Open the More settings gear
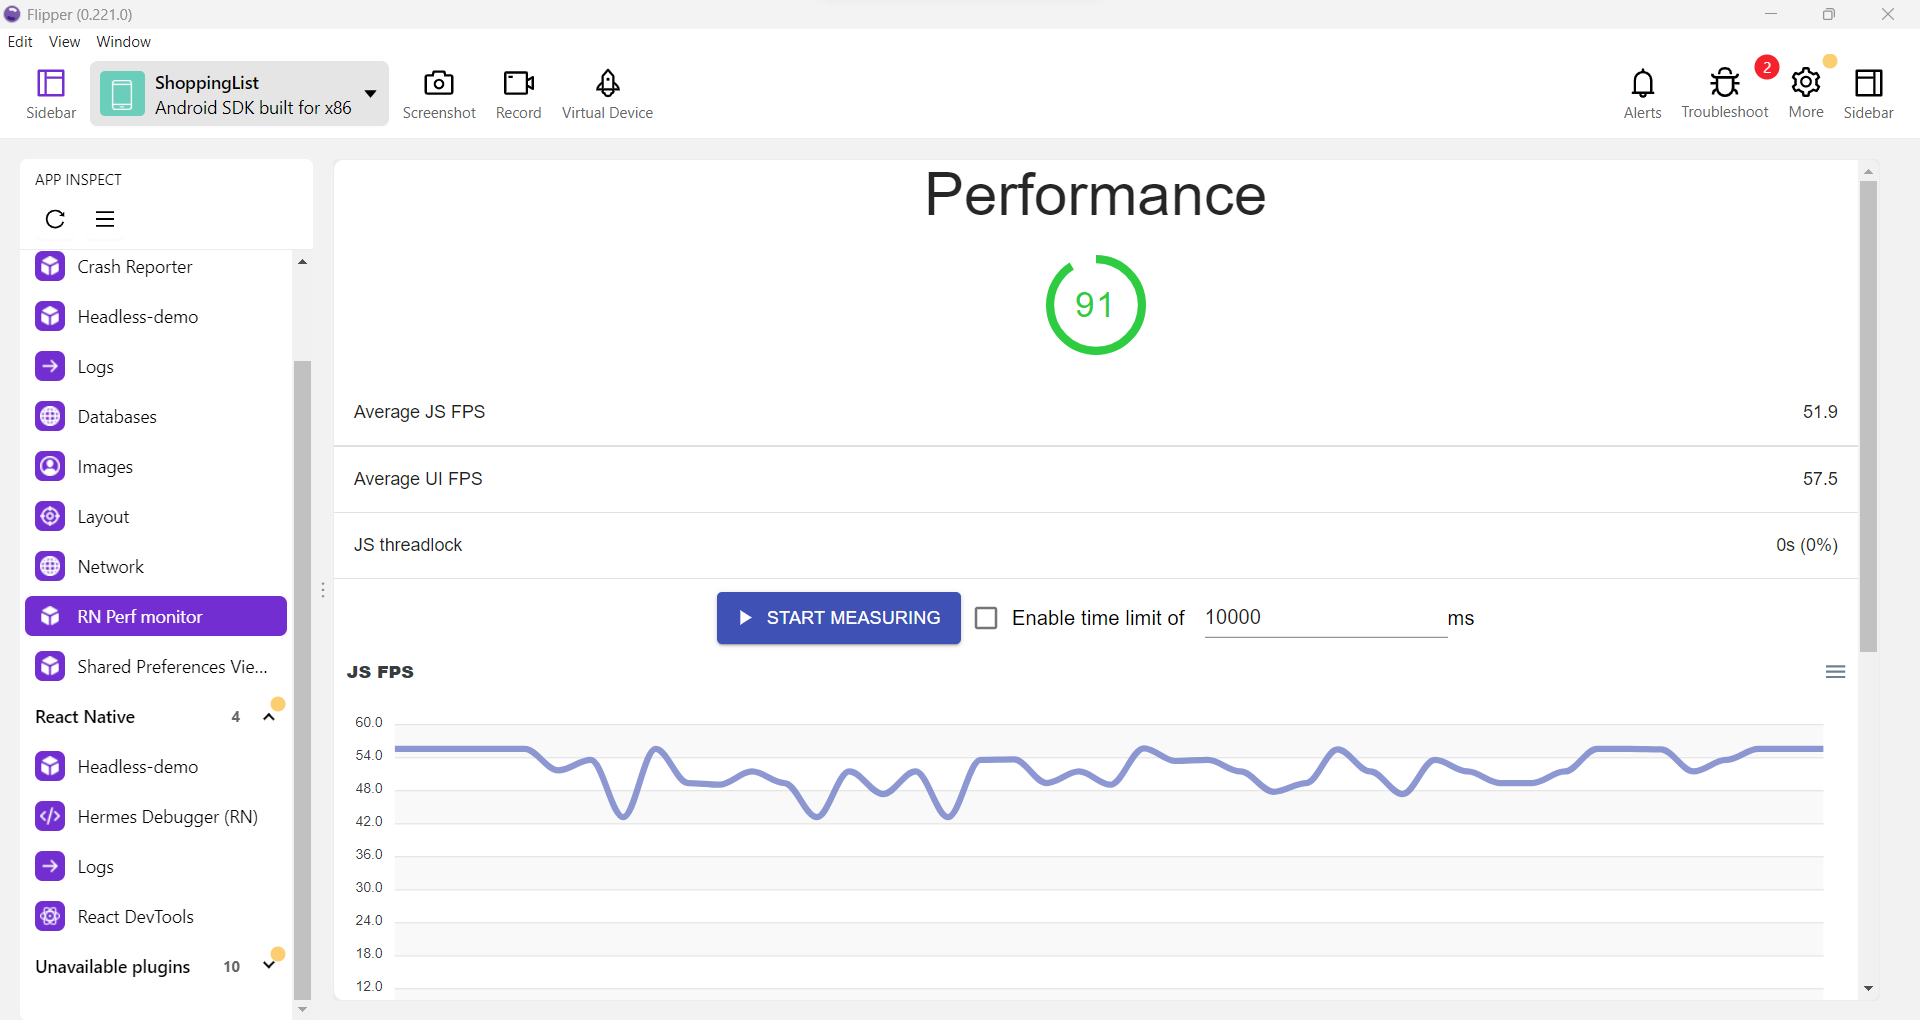 coord(1805,83)
